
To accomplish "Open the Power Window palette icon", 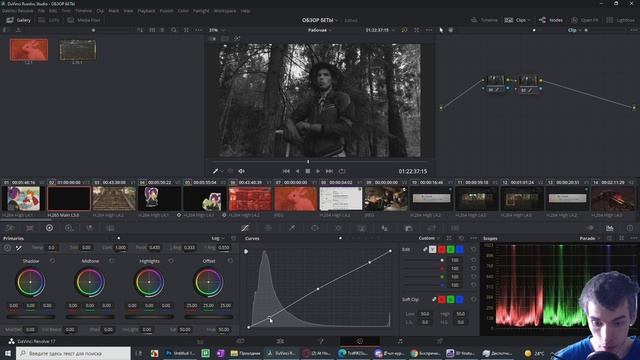I will coord(315,228).
